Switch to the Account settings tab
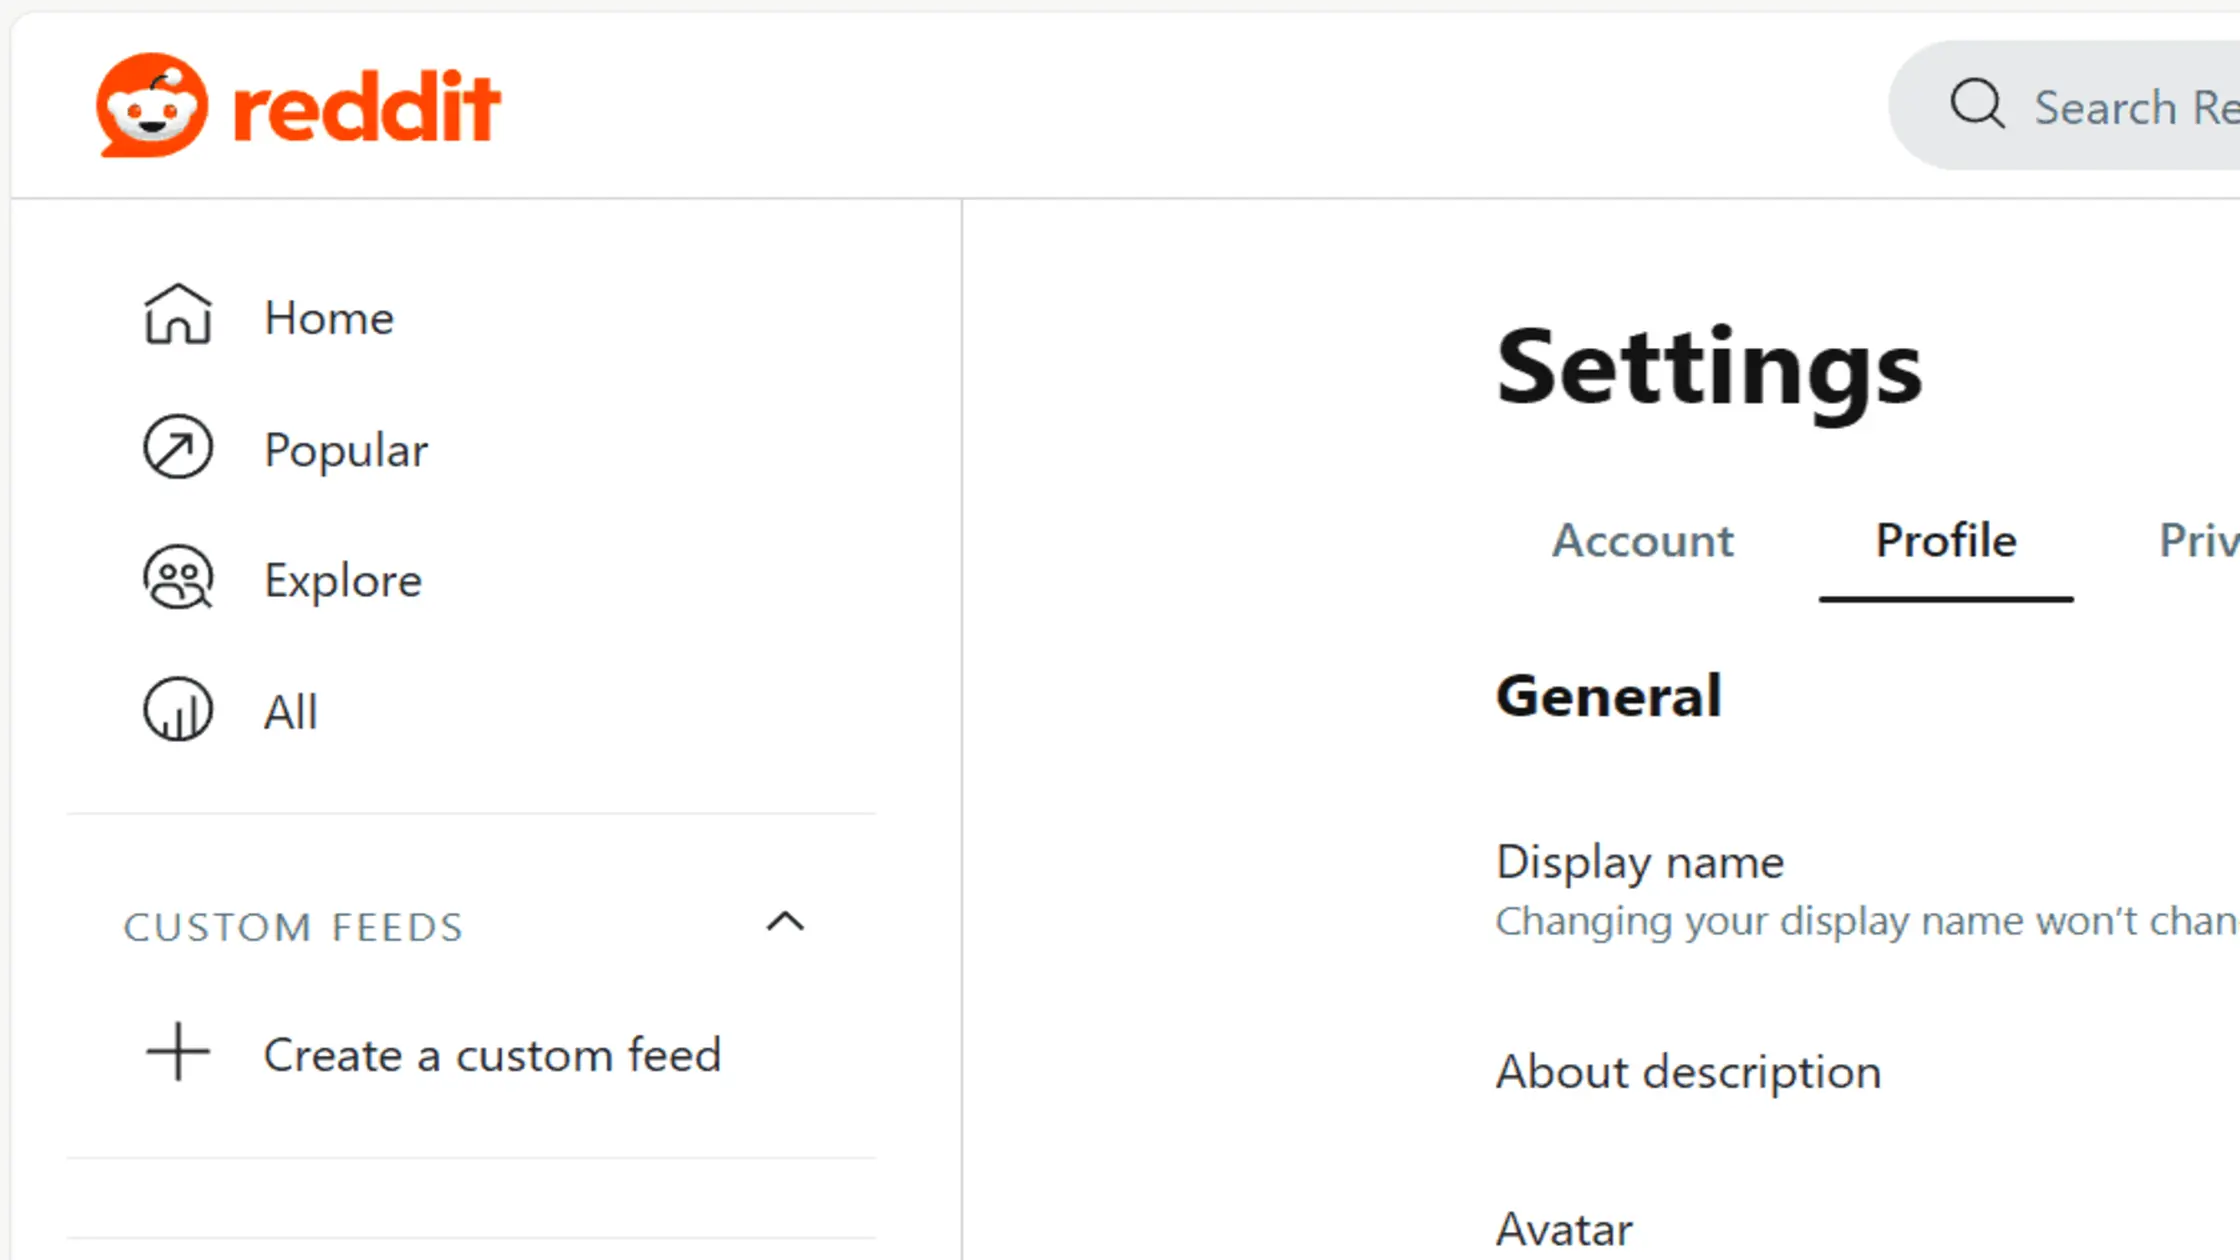 [x=1643, y=540]
